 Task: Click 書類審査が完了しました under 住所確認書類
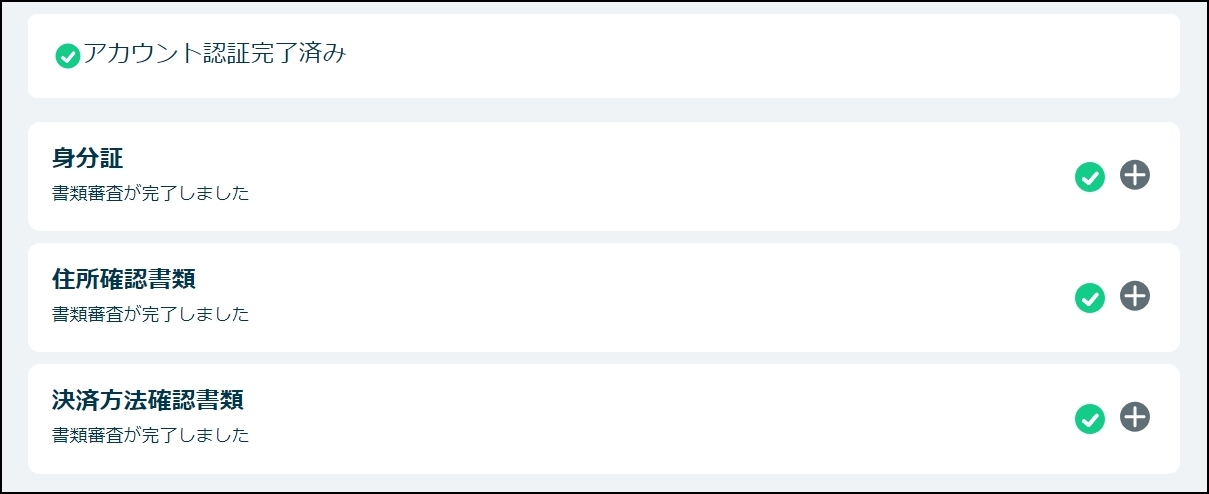(150, 314)
